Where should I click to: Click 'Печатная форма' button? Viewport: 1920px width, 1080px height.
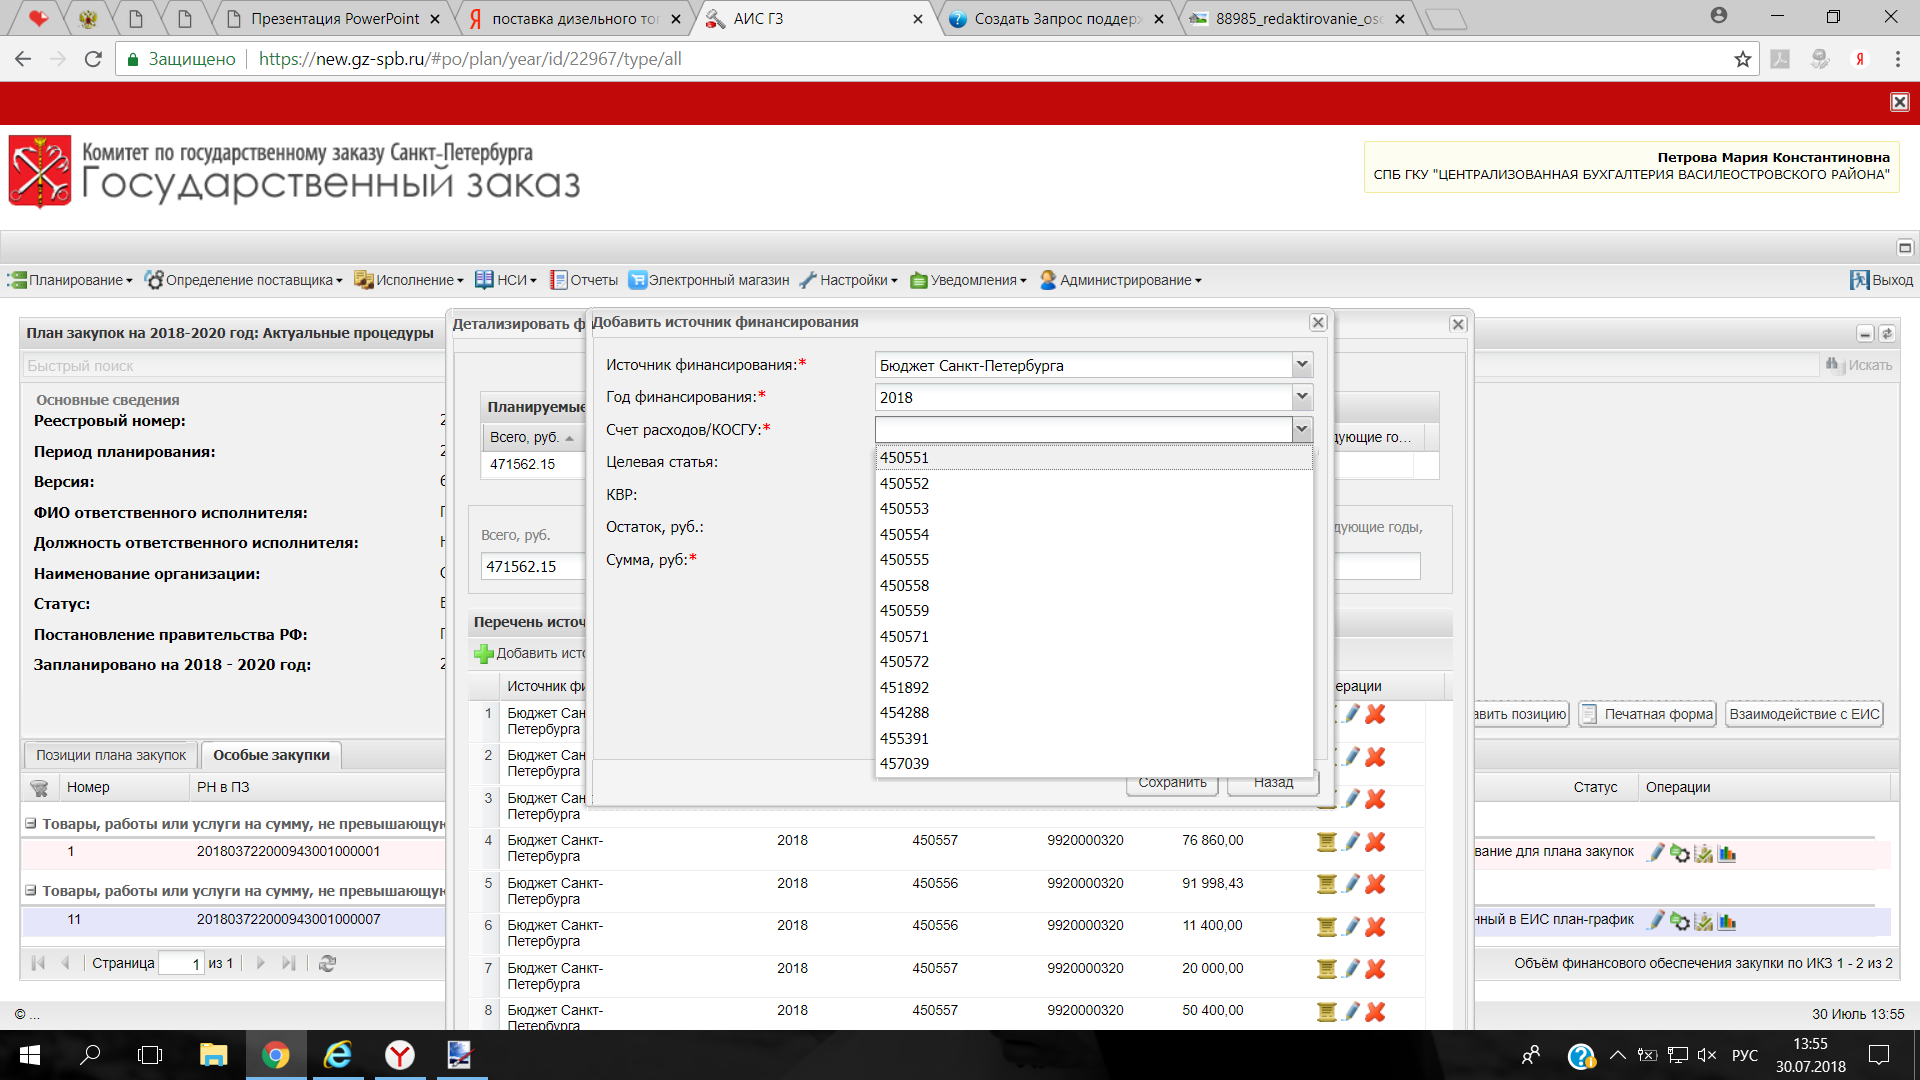1648,714
